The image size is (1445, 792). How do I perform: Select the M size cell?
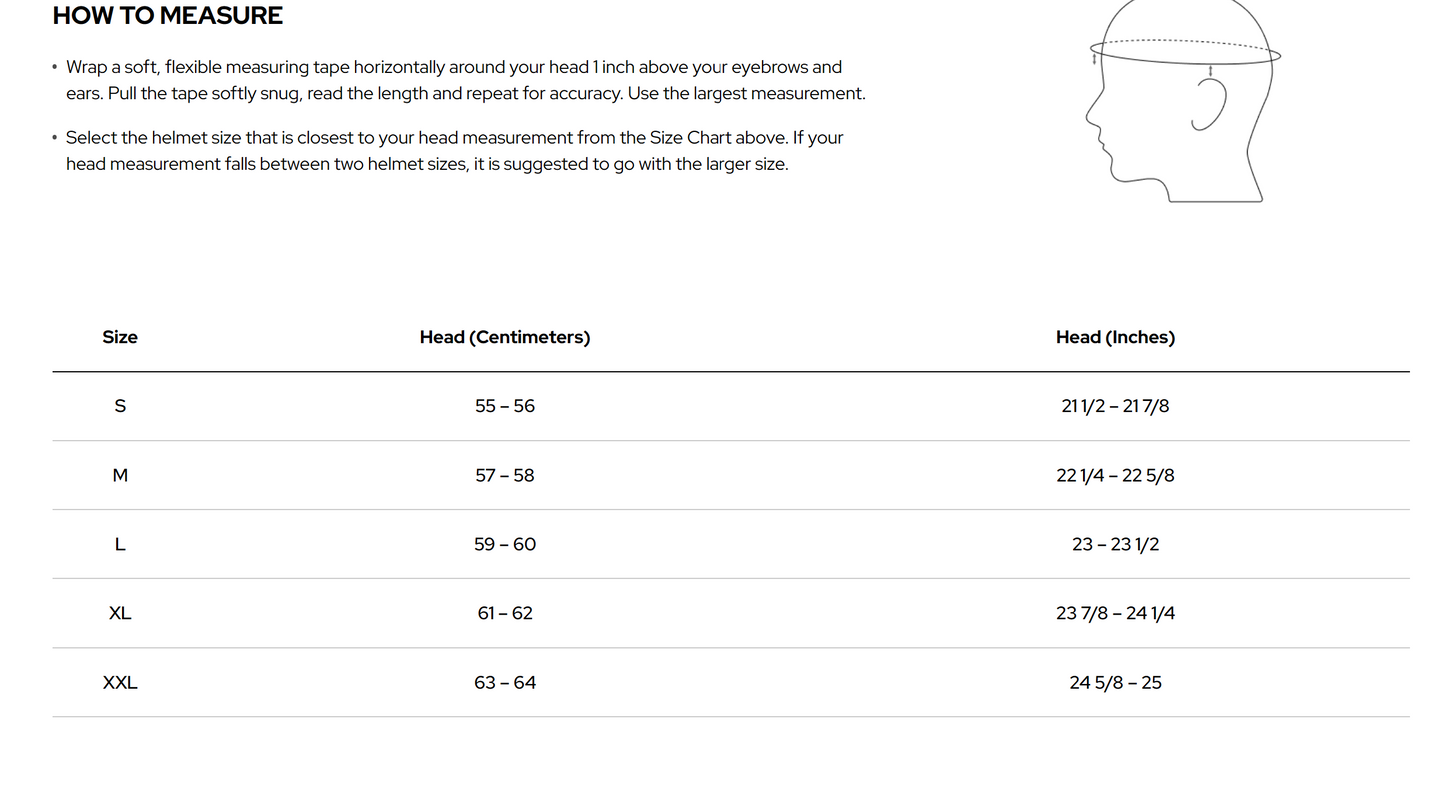point(120,476)
